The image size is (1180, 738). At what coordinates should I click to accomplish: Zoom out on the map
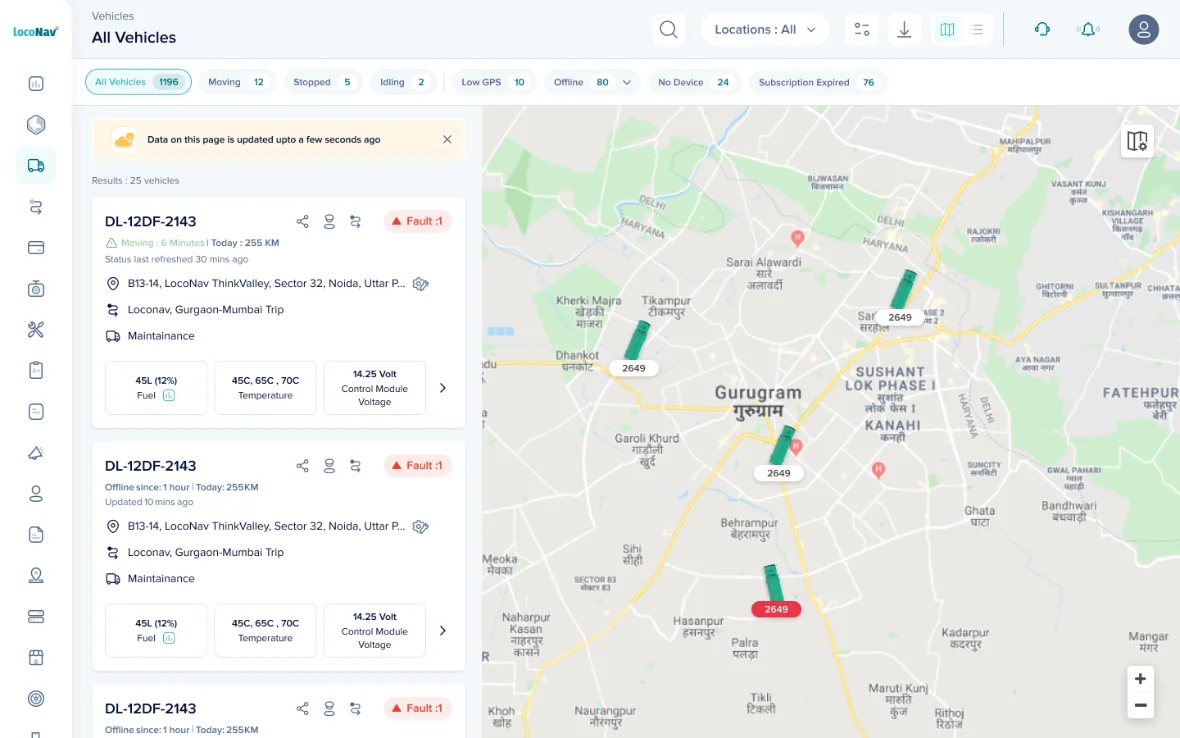click(1140, 705)
